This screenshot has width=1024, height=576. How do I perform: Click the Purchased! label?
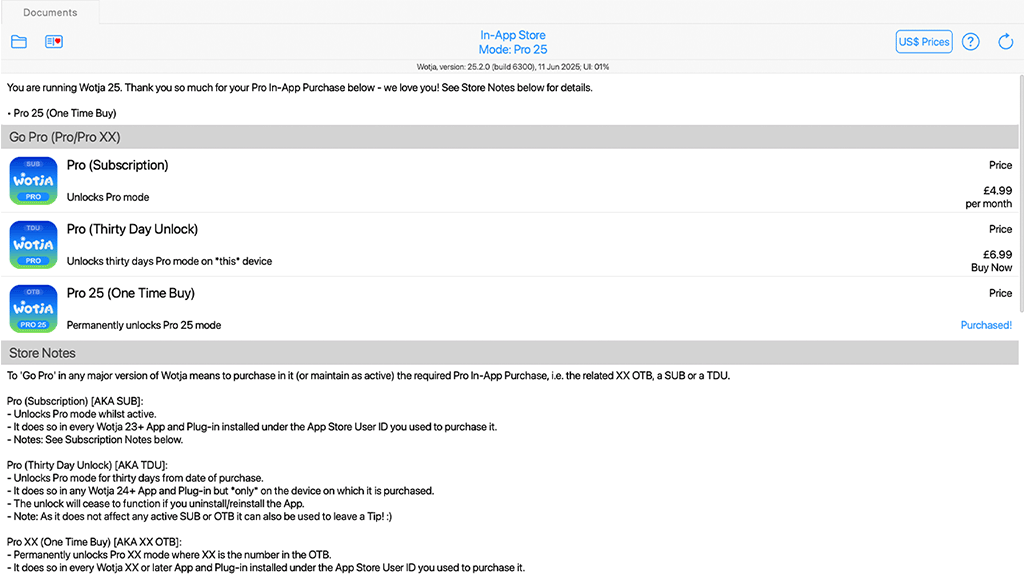986,325
